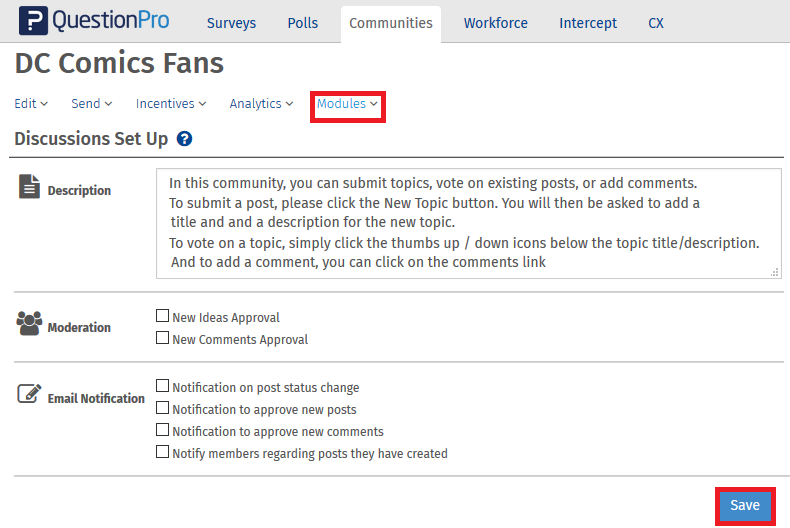This screenshot has height=528, width=790.
Task: Tick Notification to approve new comments
Action: point(163,431)
